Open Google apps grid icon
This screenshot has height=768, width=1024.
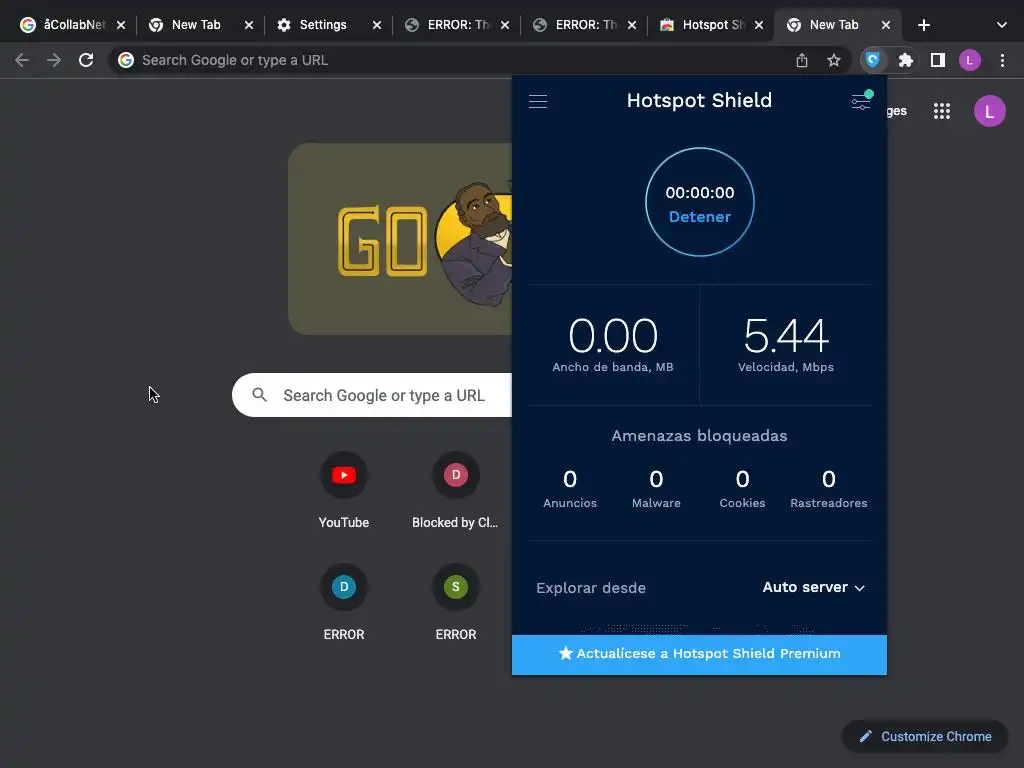[x=942, y=111]
